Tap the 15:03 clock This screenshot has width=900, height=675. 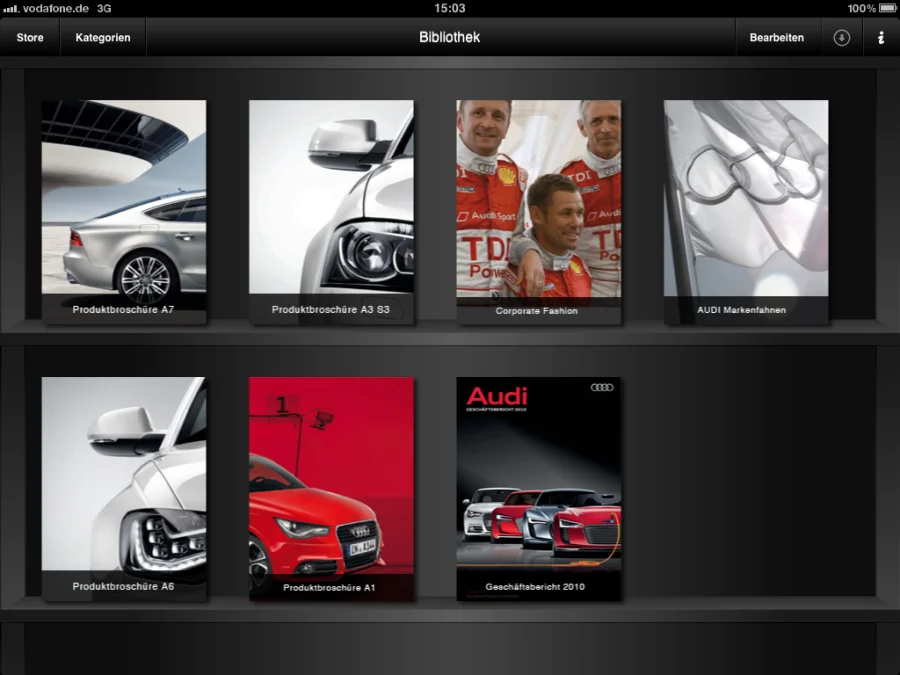point(450,8)
